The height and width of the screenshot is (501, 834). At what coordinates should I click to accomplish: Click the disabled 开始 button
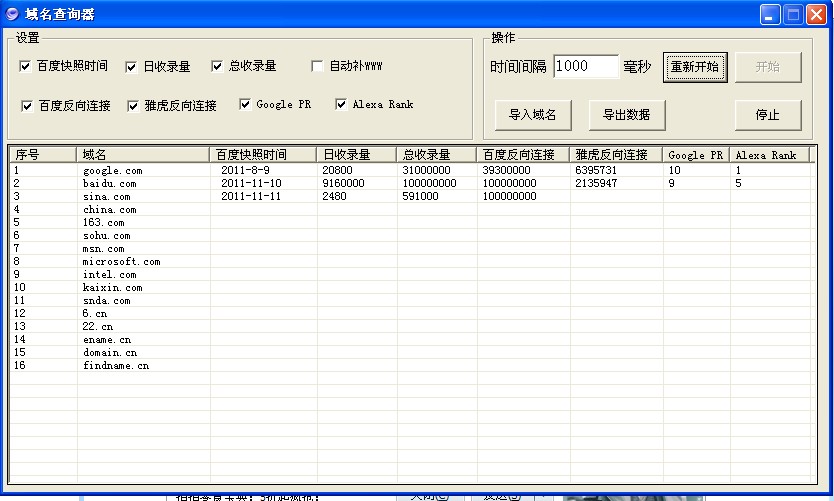pos(768,67)
